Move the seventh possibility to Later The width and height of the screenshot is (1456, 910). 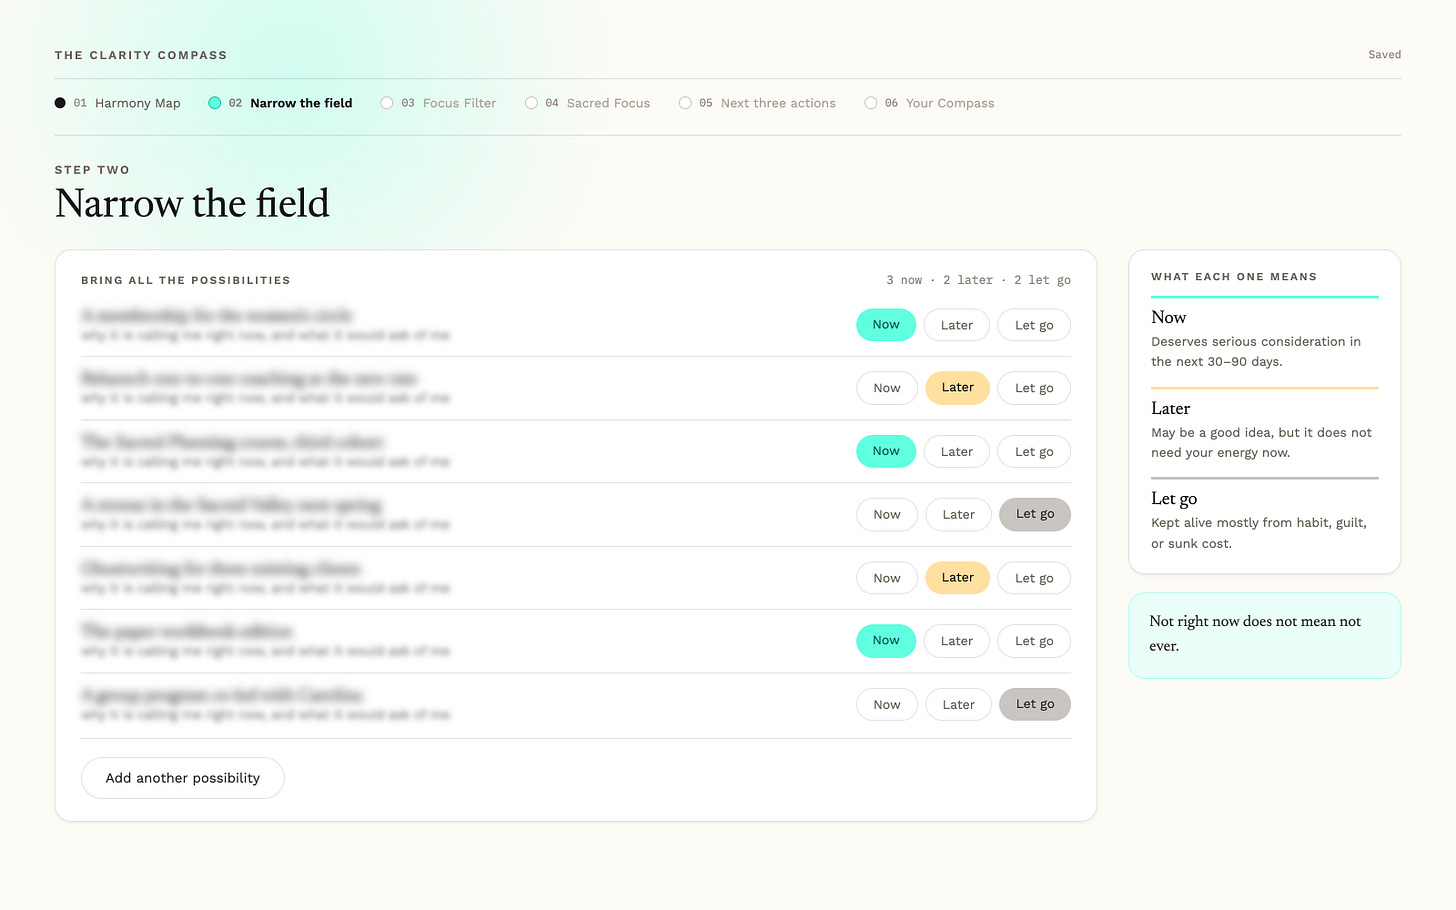point(958,705)
